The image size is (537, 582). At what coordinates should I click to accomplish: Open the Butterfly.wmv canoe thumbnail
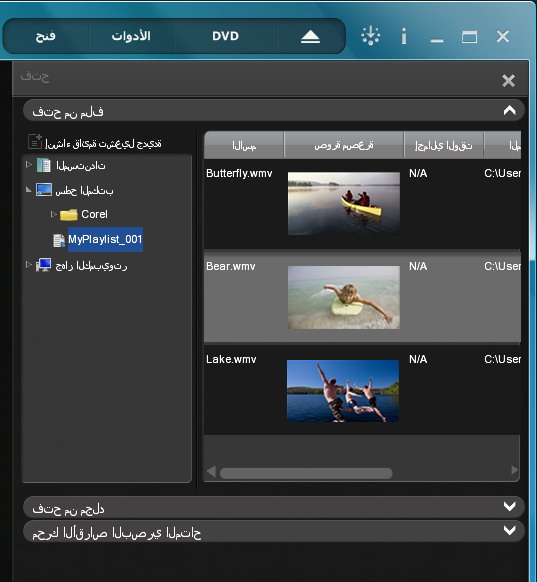coord(344,203)
